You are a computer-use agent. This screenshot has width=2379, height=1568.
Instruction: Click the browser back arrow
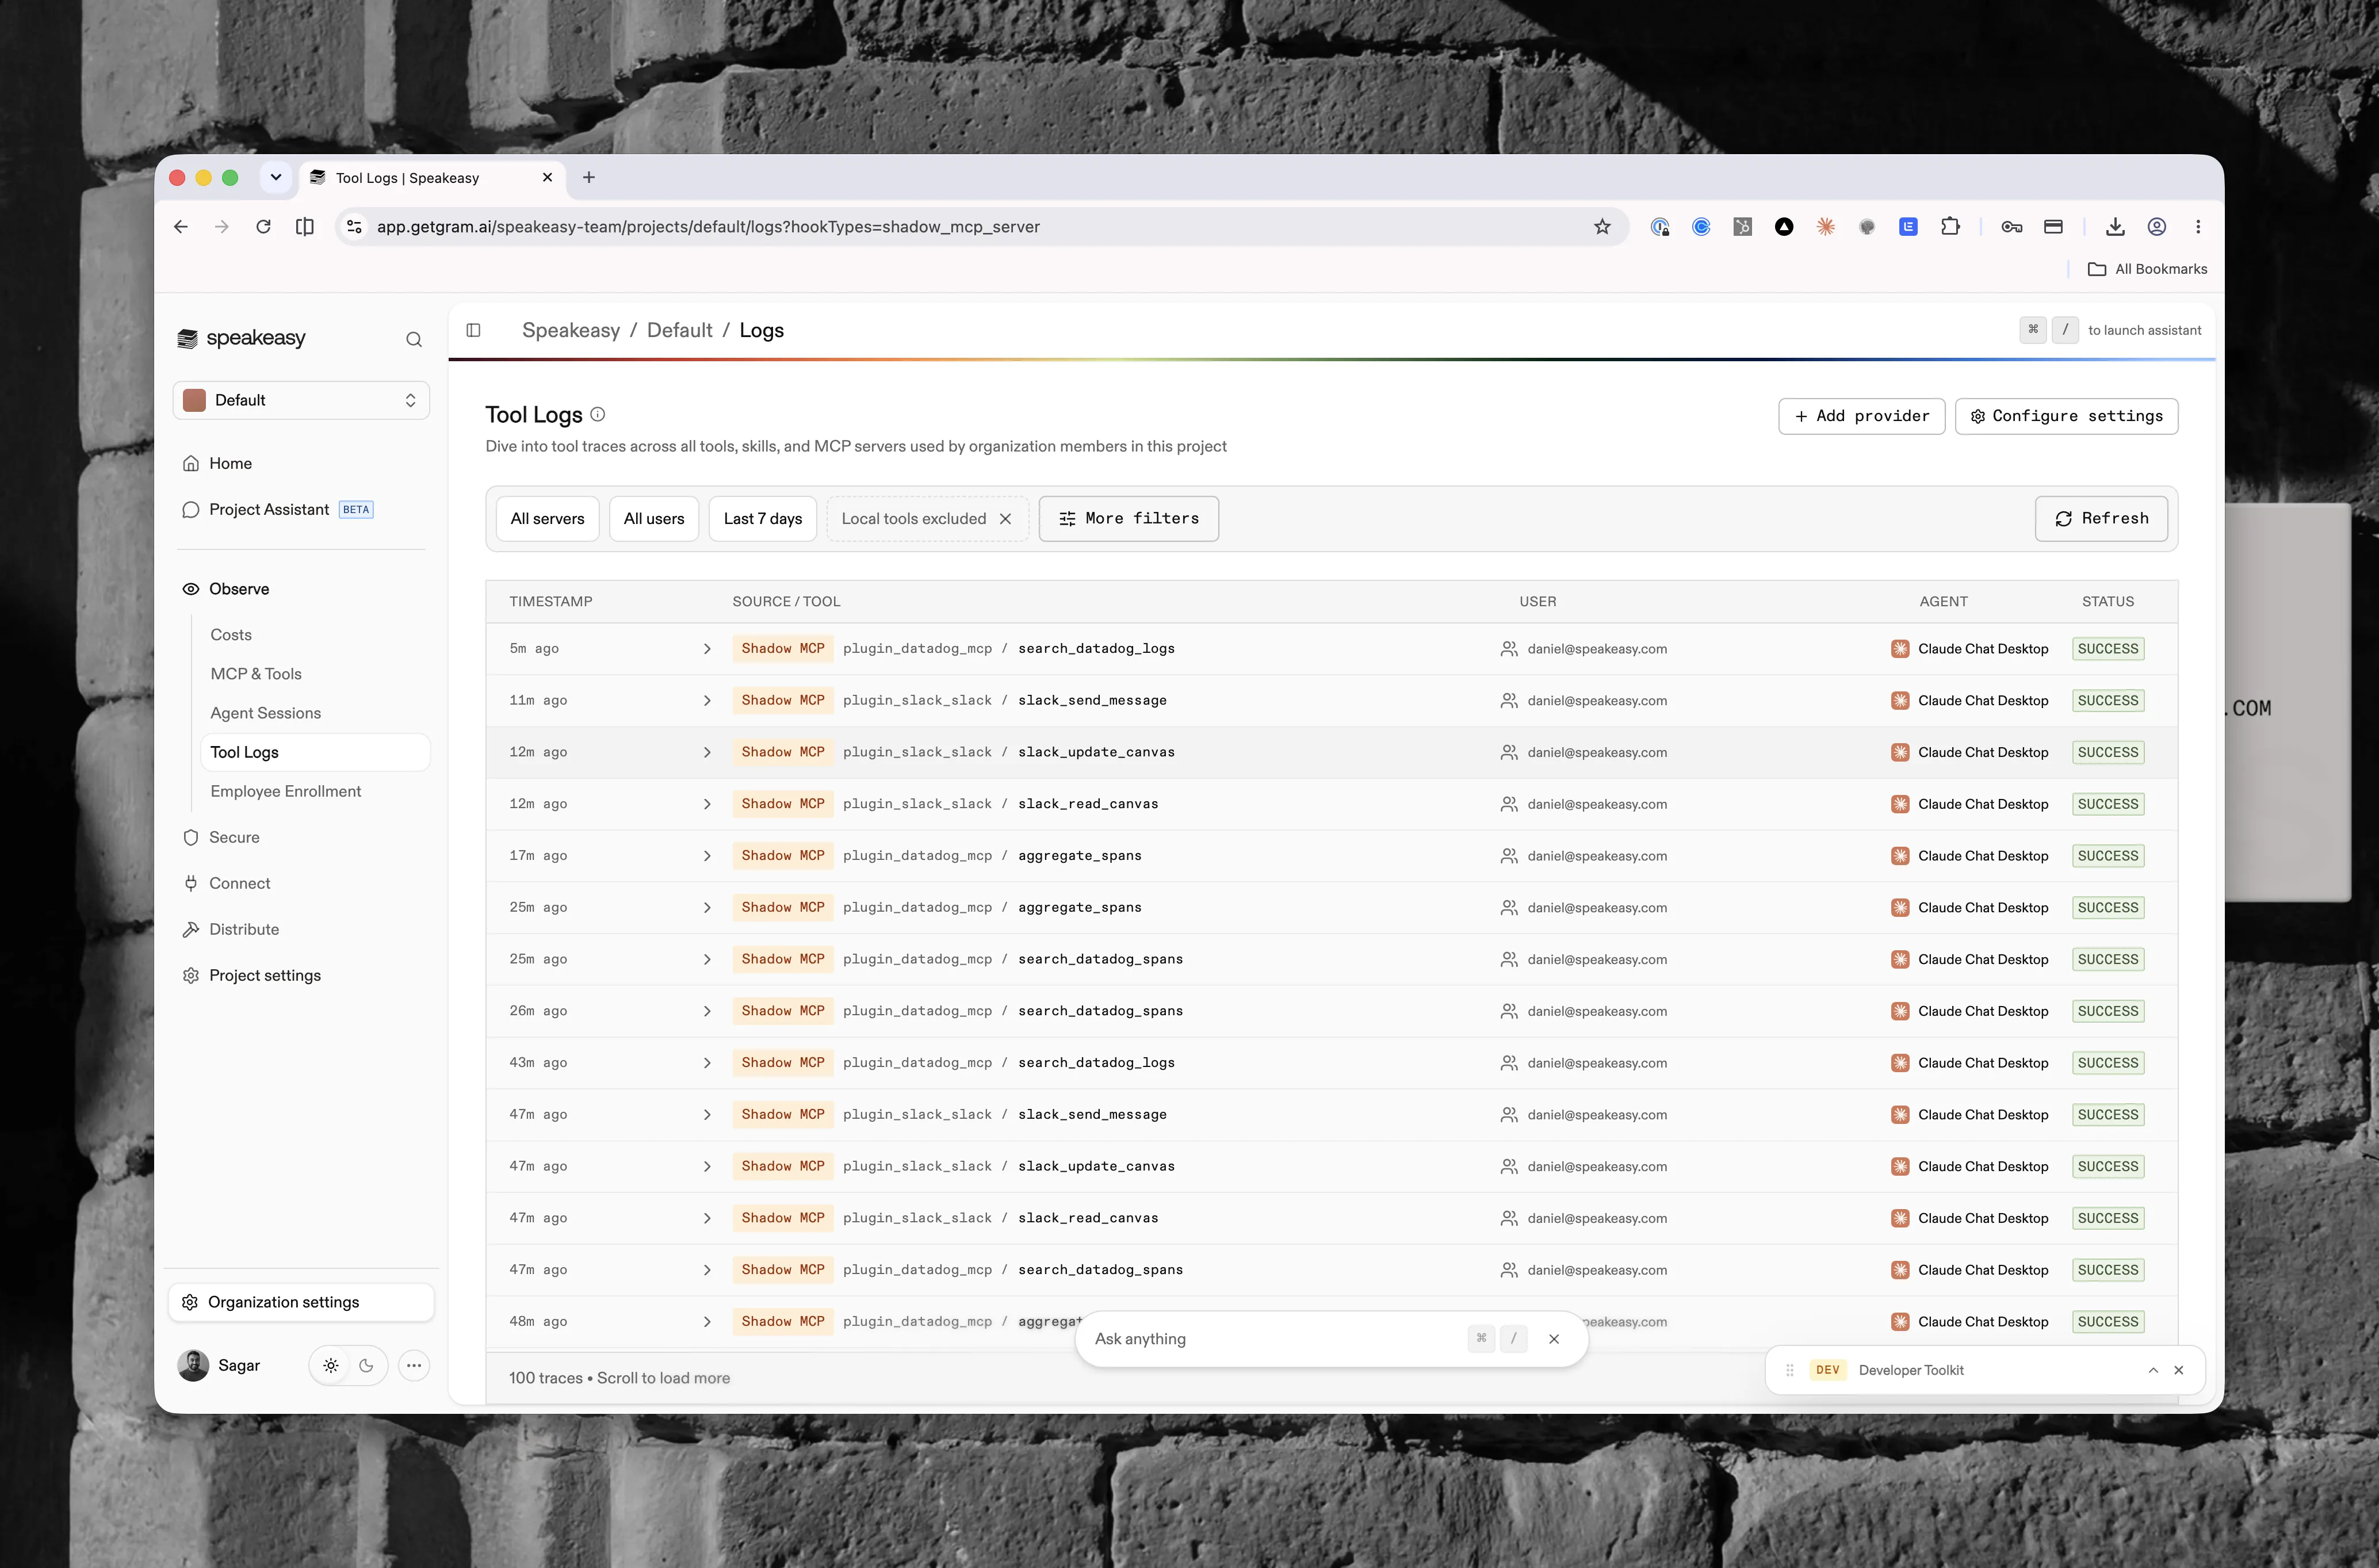tap(180, 227)
